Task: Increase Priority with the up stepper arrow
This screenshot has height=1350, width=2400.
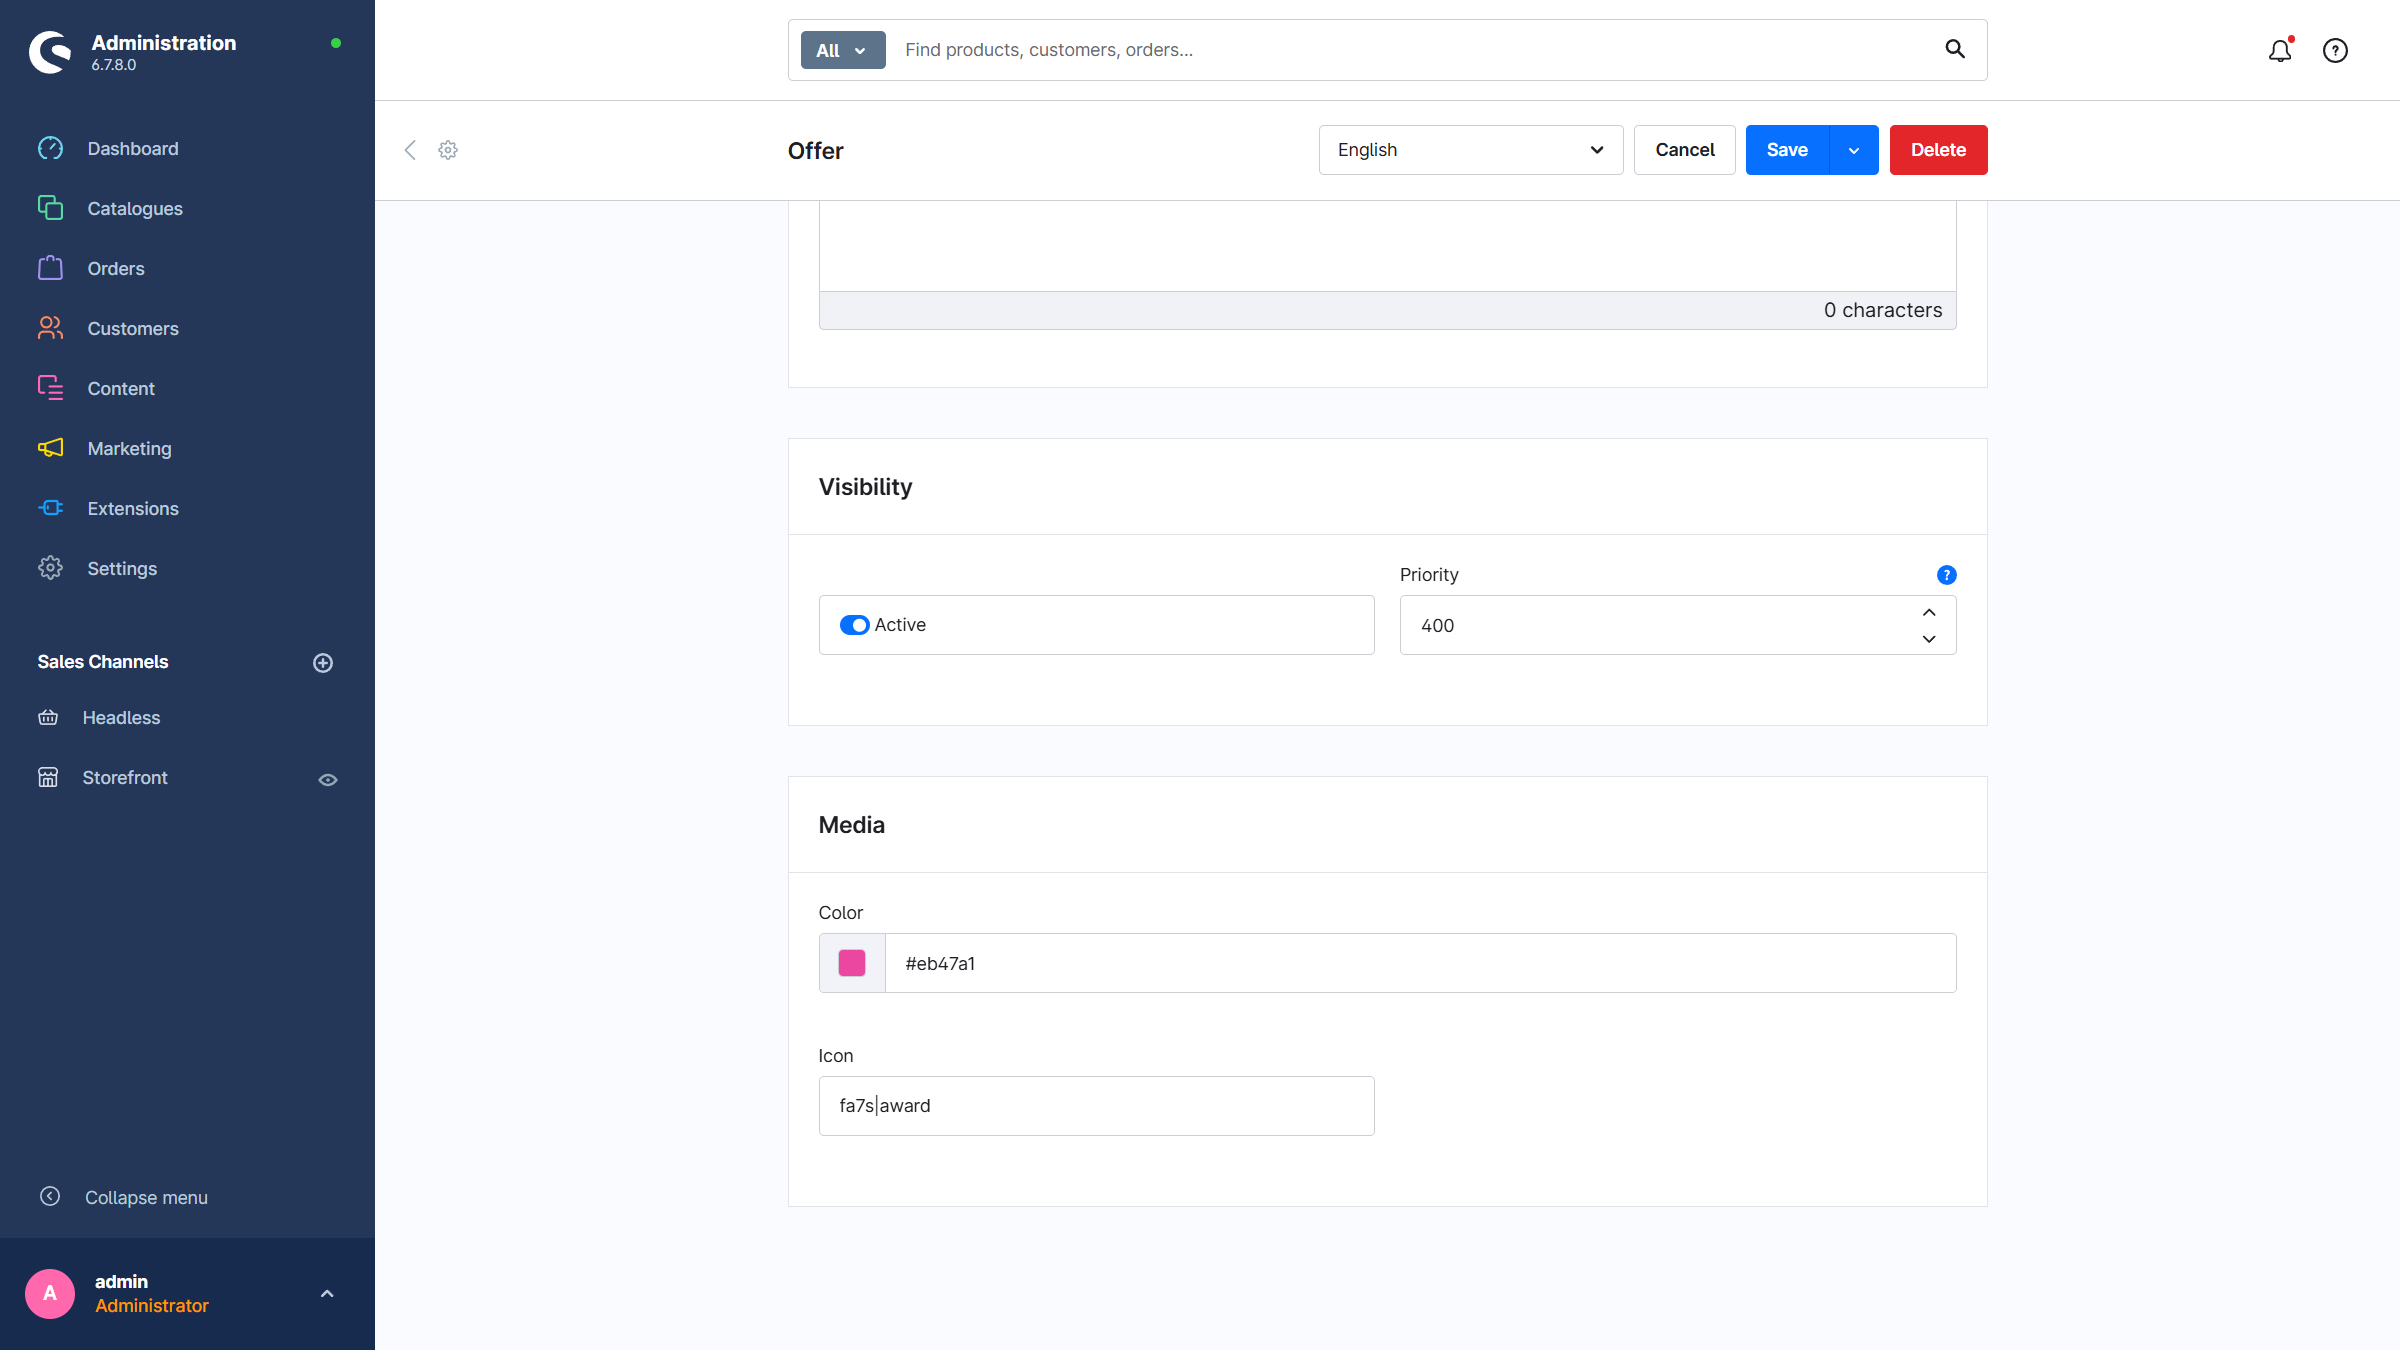Action: point(1929,612)
